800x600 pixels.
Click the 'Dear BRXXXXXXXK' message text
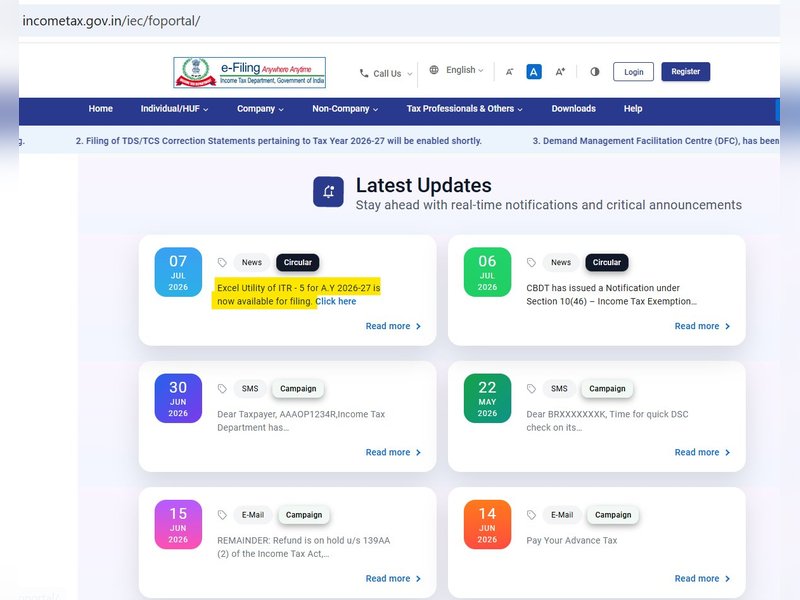click(x=607, y=421)
